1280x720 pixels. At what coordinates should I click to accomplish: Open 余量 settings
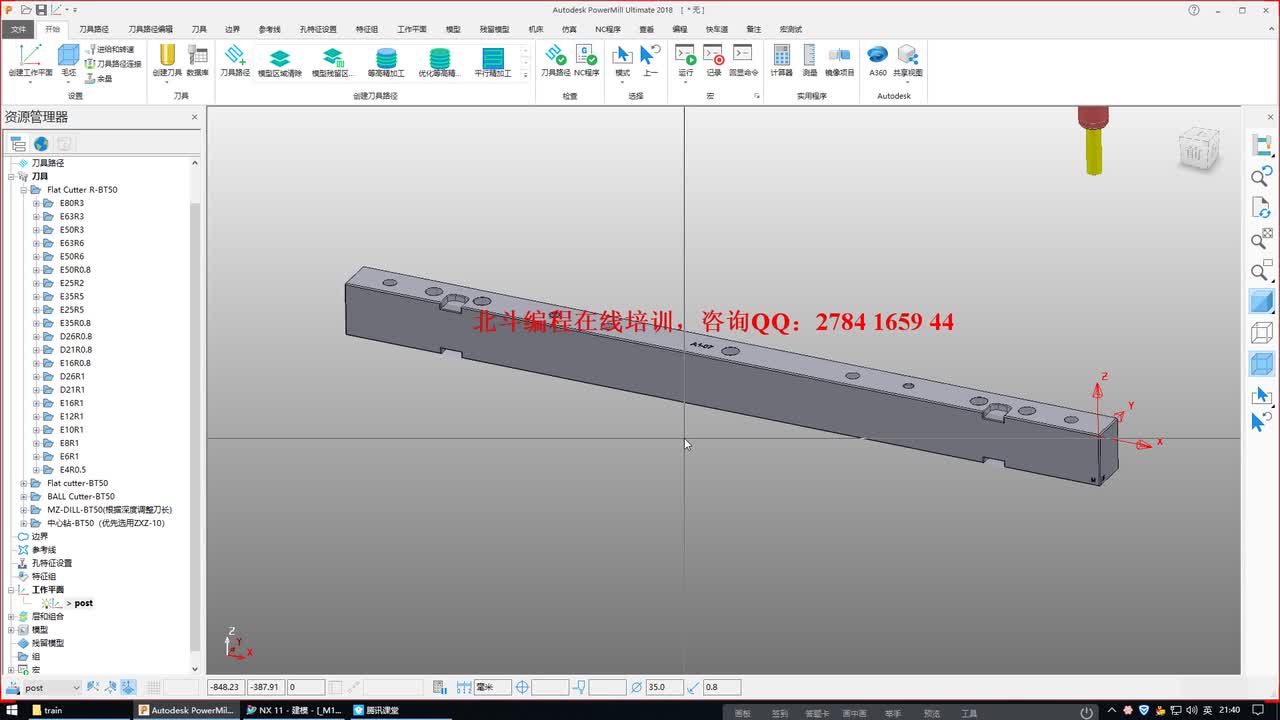click(99, 78)
